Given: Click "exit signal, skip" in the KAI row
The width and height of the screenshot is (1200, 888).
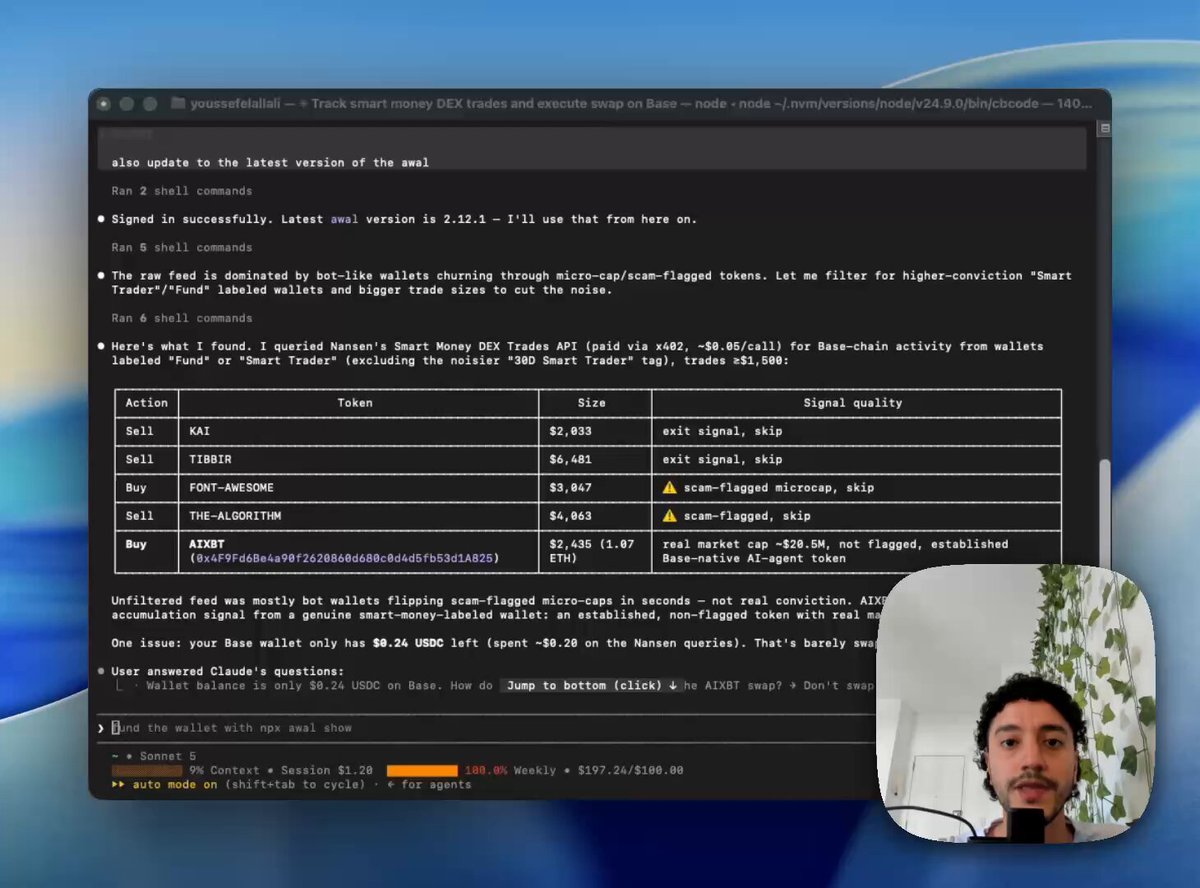Looking at the screenshot, I should [722, 431].
